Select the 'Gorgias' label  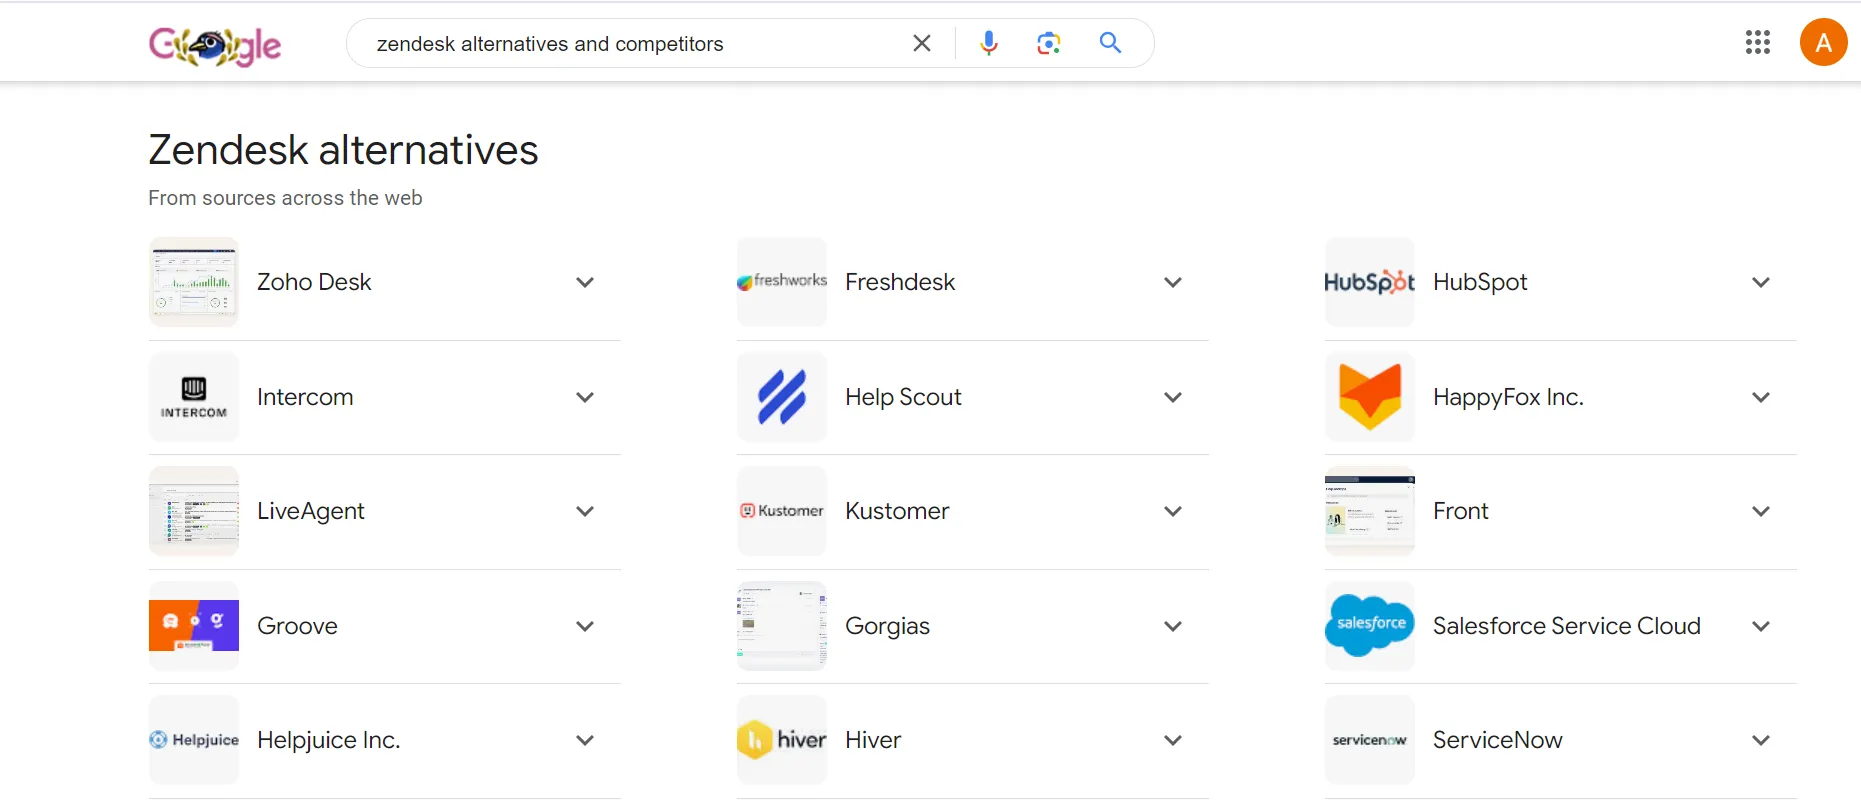pyautogui.click(x=887, y=627)
